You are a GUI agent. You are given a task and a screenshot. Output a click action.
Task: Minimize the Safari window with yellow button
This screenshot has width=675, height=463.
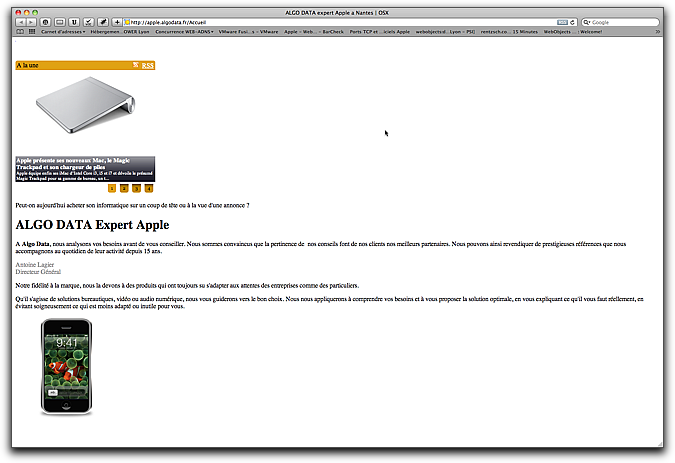[x=27, y=12]
